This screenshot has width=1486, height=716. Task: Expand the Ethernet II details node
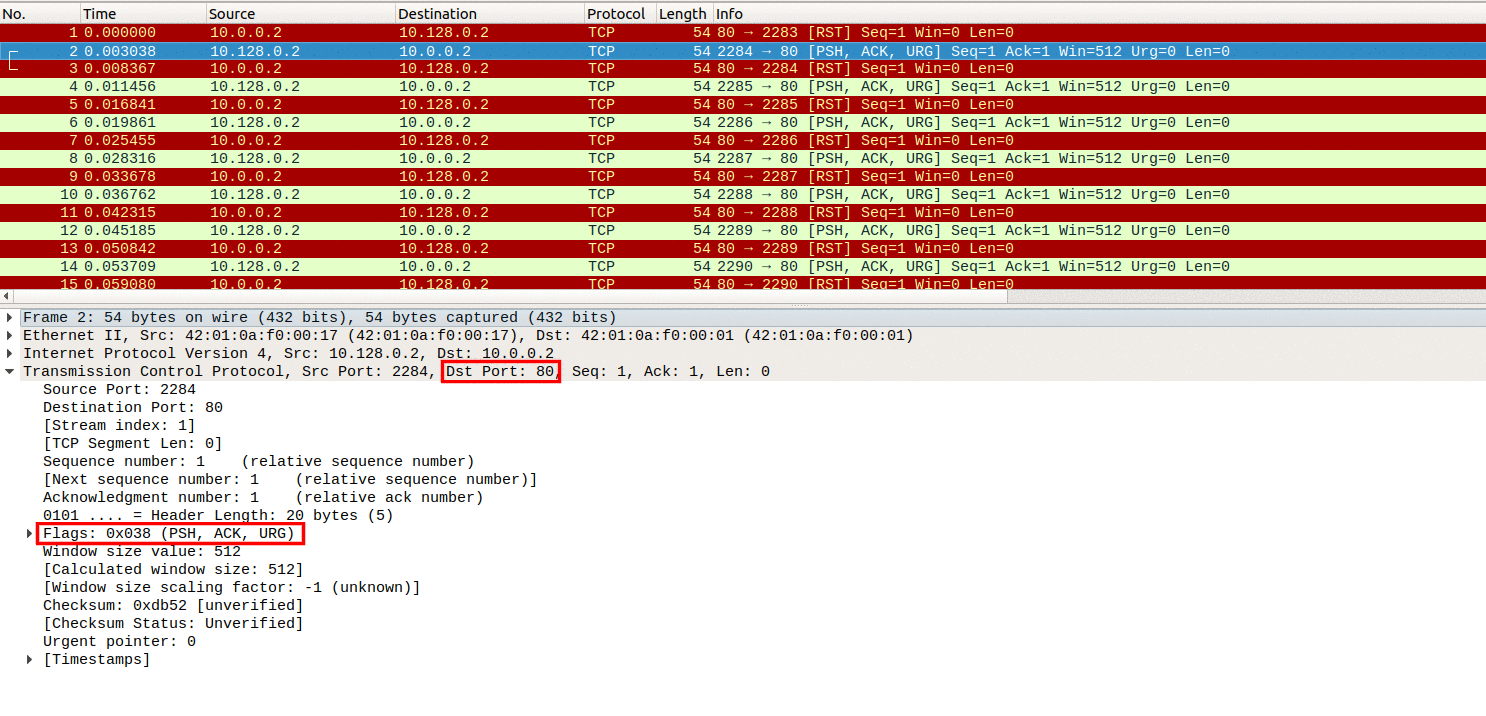[x=11, y=336]
